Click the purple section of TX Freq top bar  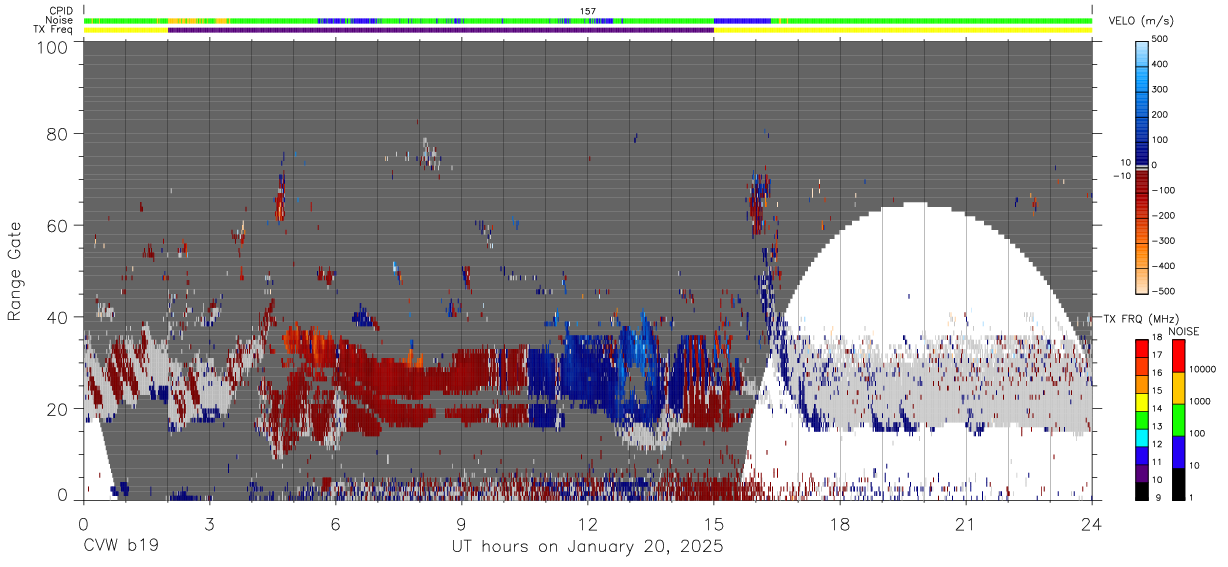[440, 30]
